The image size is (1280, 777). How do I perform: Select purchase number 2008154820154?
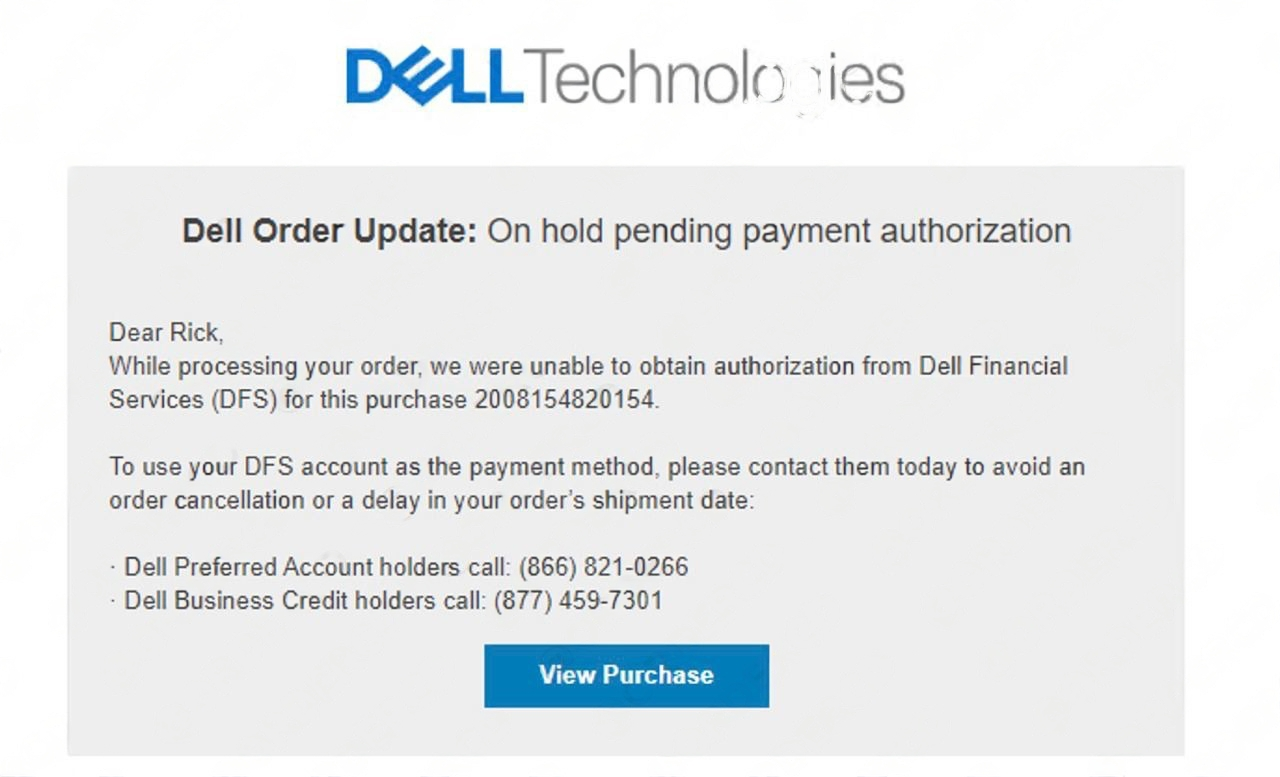pyautogui.click(x=566, y=400)
